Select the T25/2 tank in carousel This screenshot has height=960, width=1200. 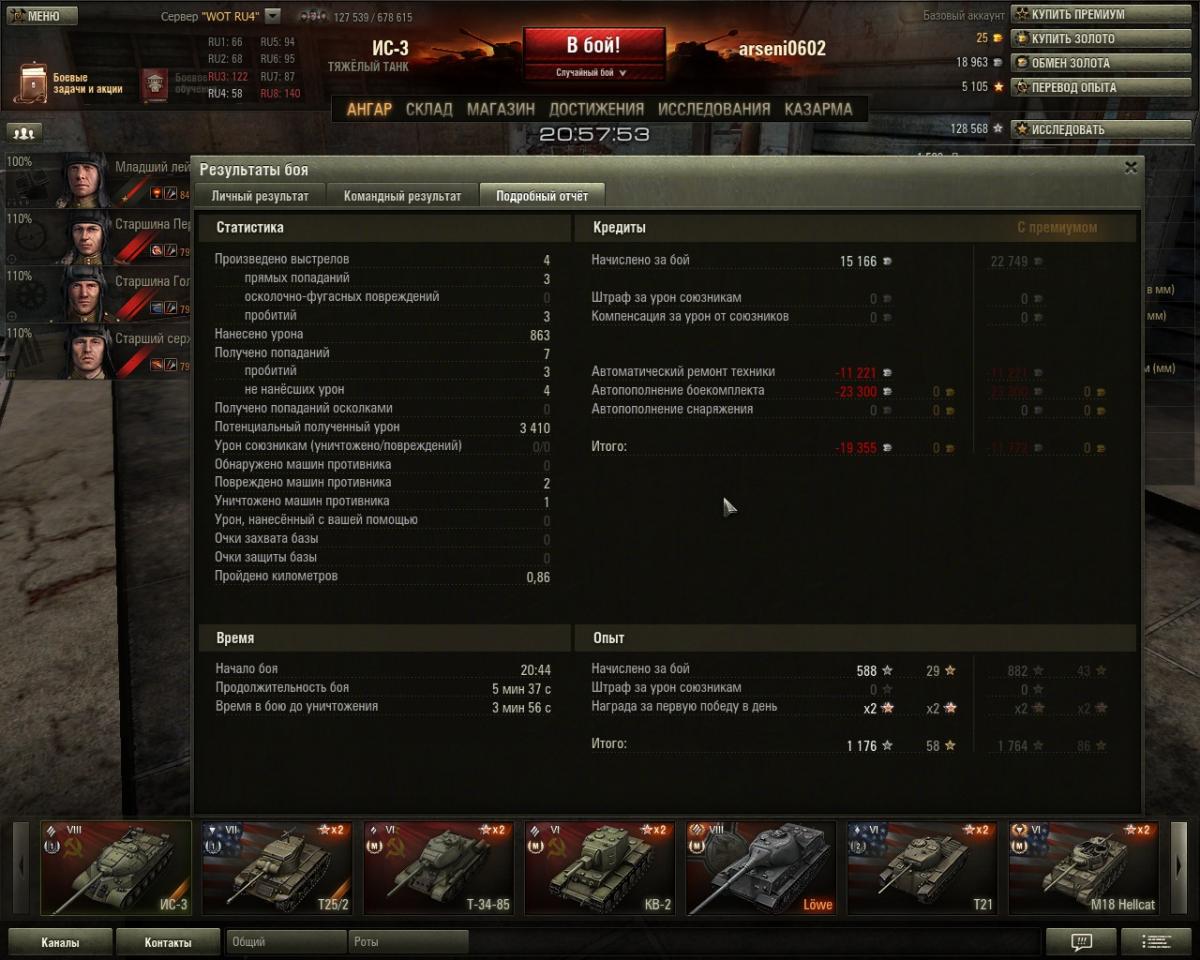277,868
